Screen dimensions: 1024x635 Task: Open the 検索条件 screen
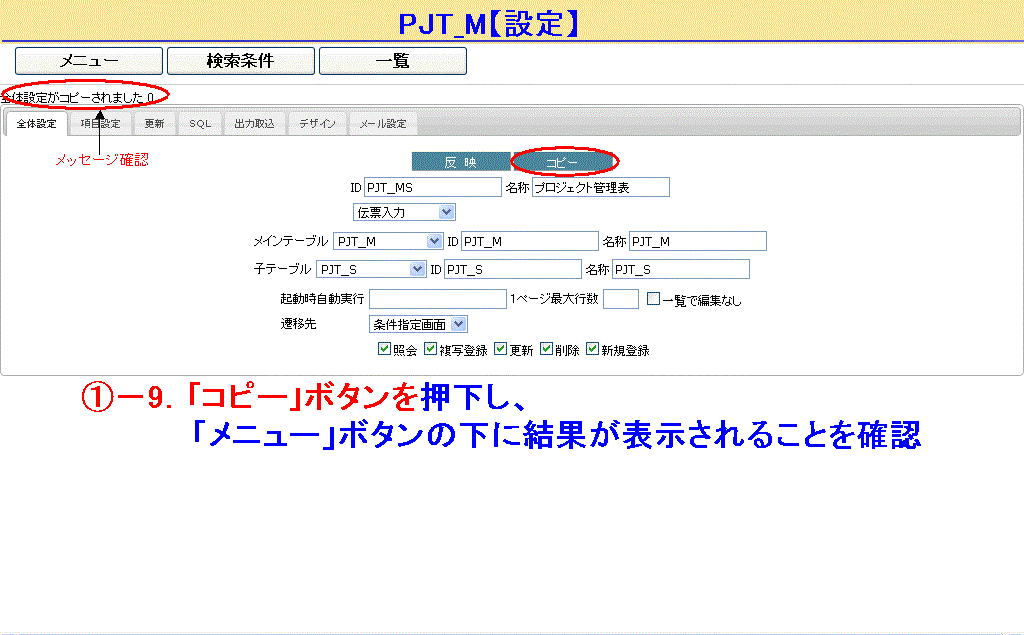pos(240,61)
